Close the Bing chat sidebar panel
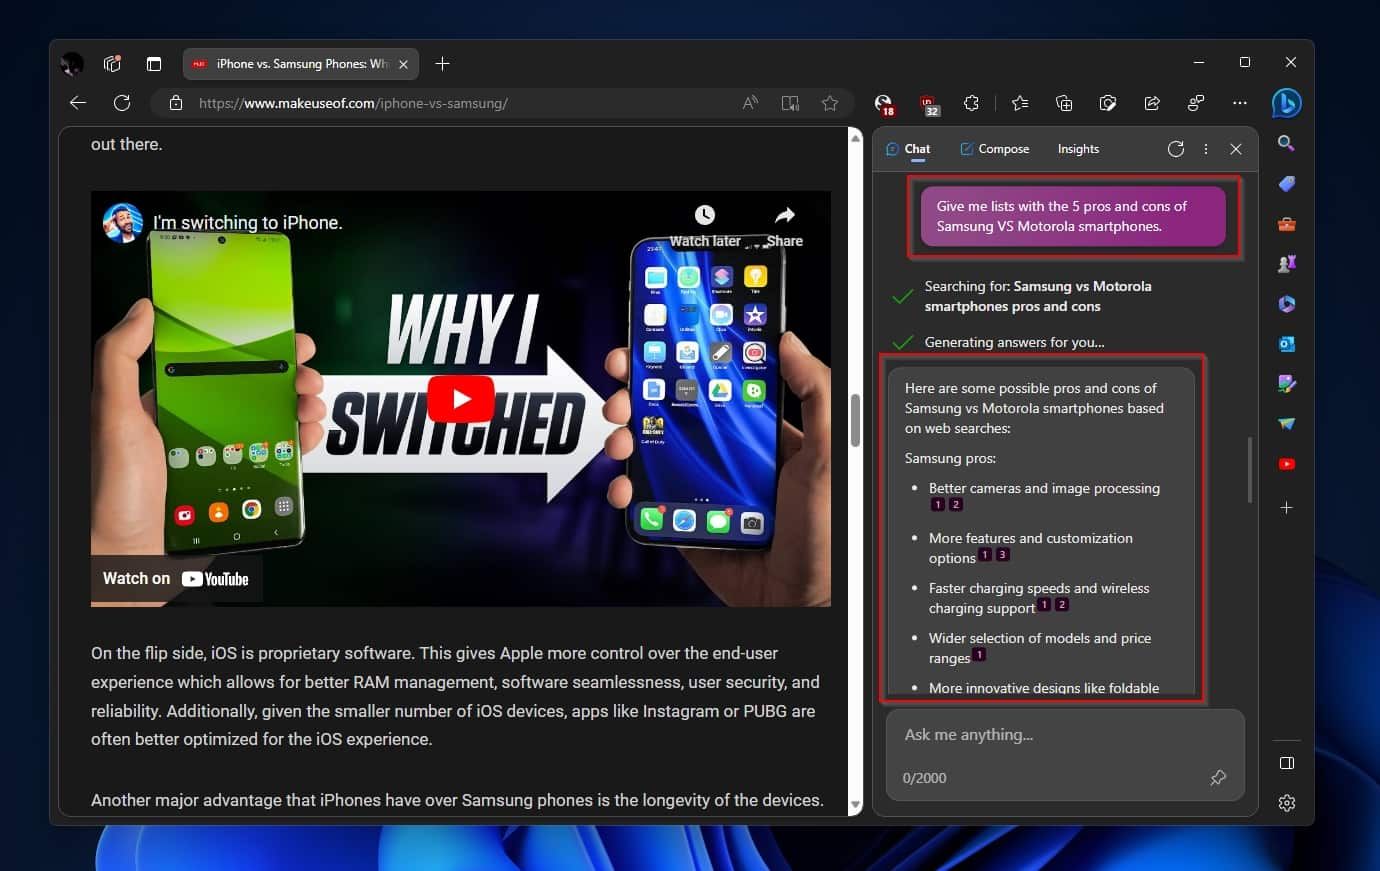 [1236, 149]
